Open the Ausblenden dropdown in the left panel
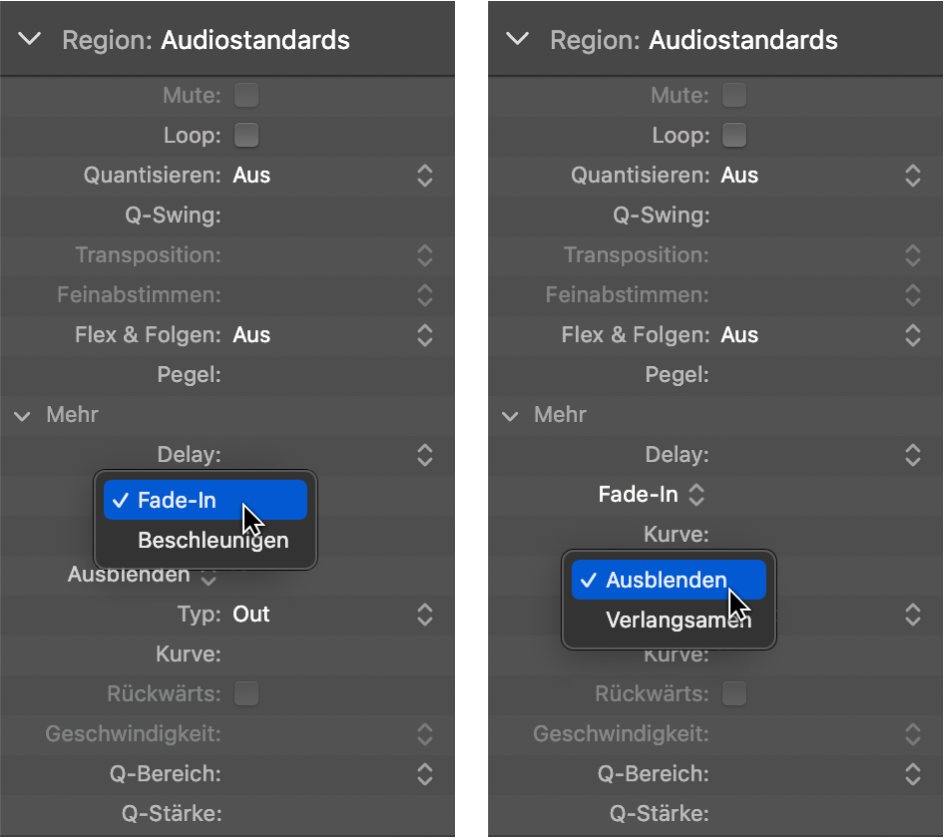Image resolution: width=944 pixels, height=838 pixels. 207,575
